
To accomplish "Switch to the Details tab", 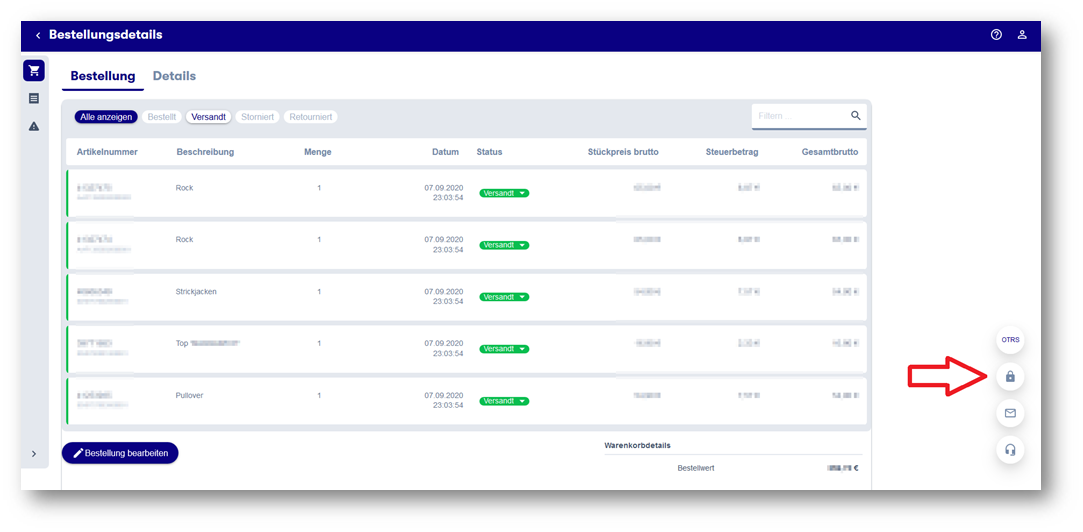I will (174, 76).
